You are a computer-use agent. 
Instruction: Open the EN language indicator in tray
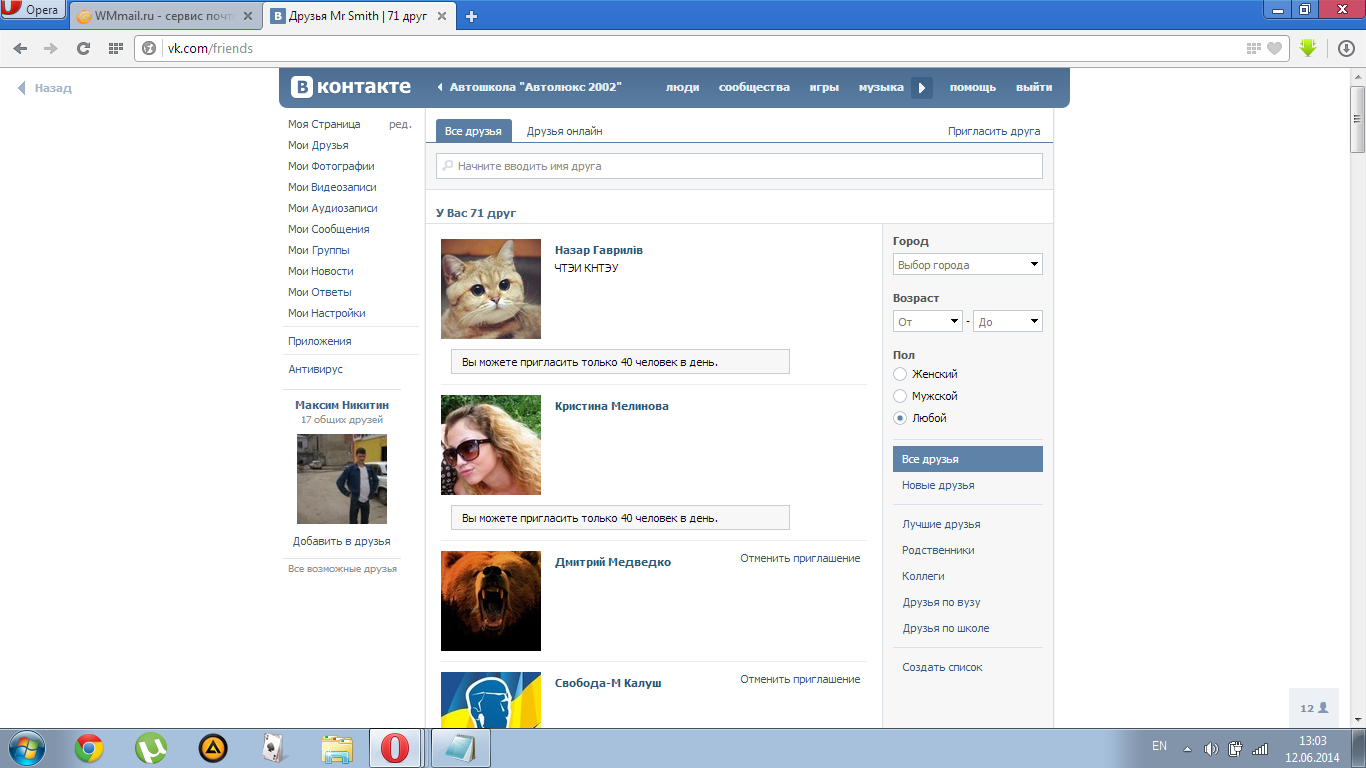1159,746
